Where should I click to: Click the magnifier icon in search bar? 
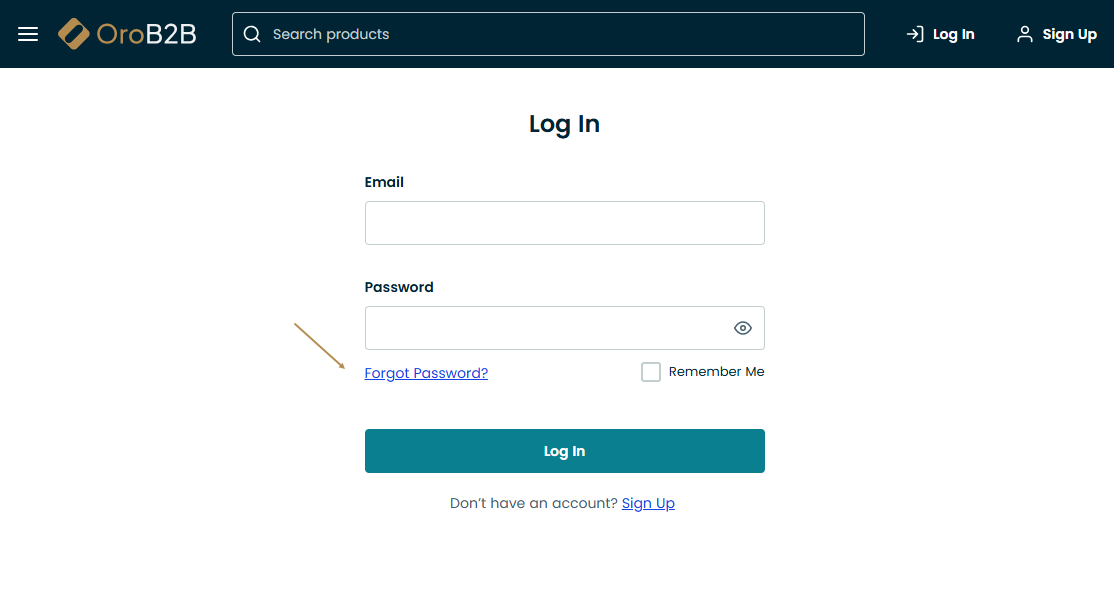click(x=252, y=34)
